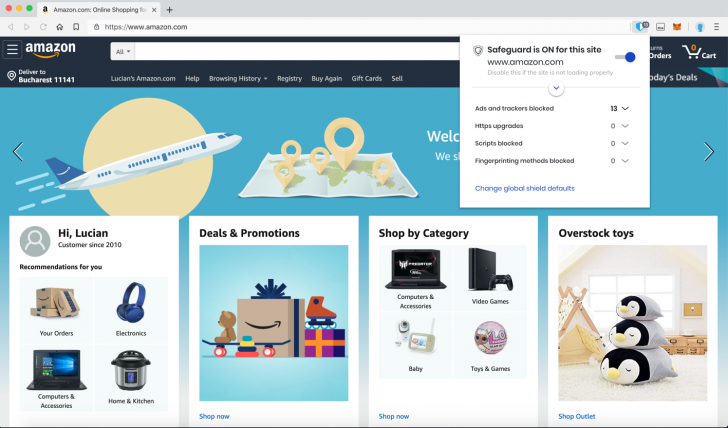Image resolution: width=728 pixels, height=428 pixels.
Task: Open the Help nav item
Action: [192, 78]
